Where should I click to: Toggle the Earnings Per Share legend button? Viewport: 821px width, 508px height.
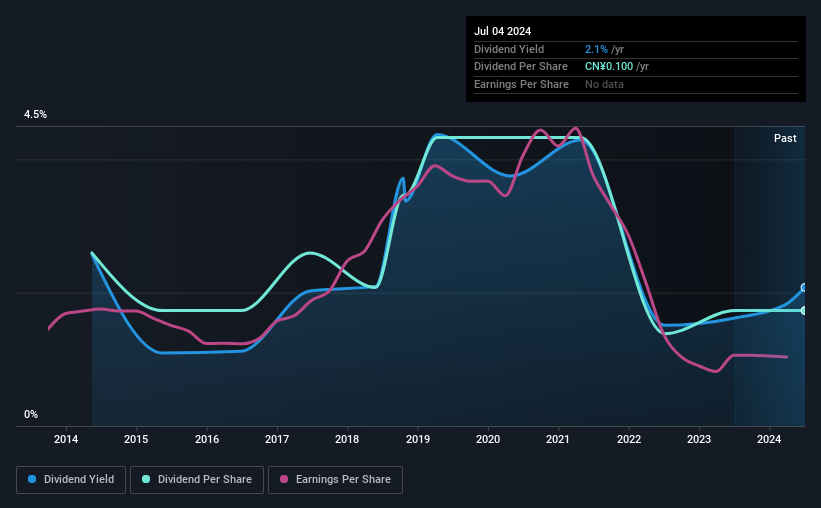coord(335,480)
